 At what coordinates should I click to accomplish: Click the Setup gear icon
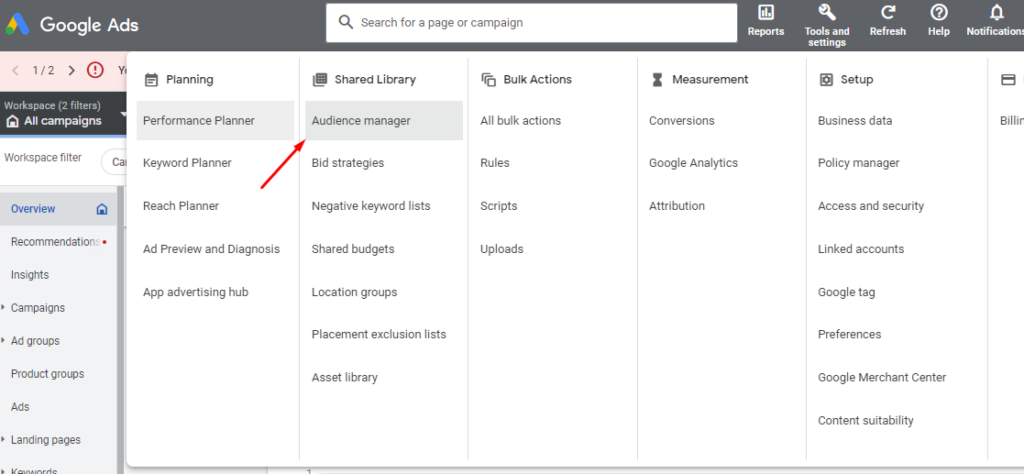(826, 80)
